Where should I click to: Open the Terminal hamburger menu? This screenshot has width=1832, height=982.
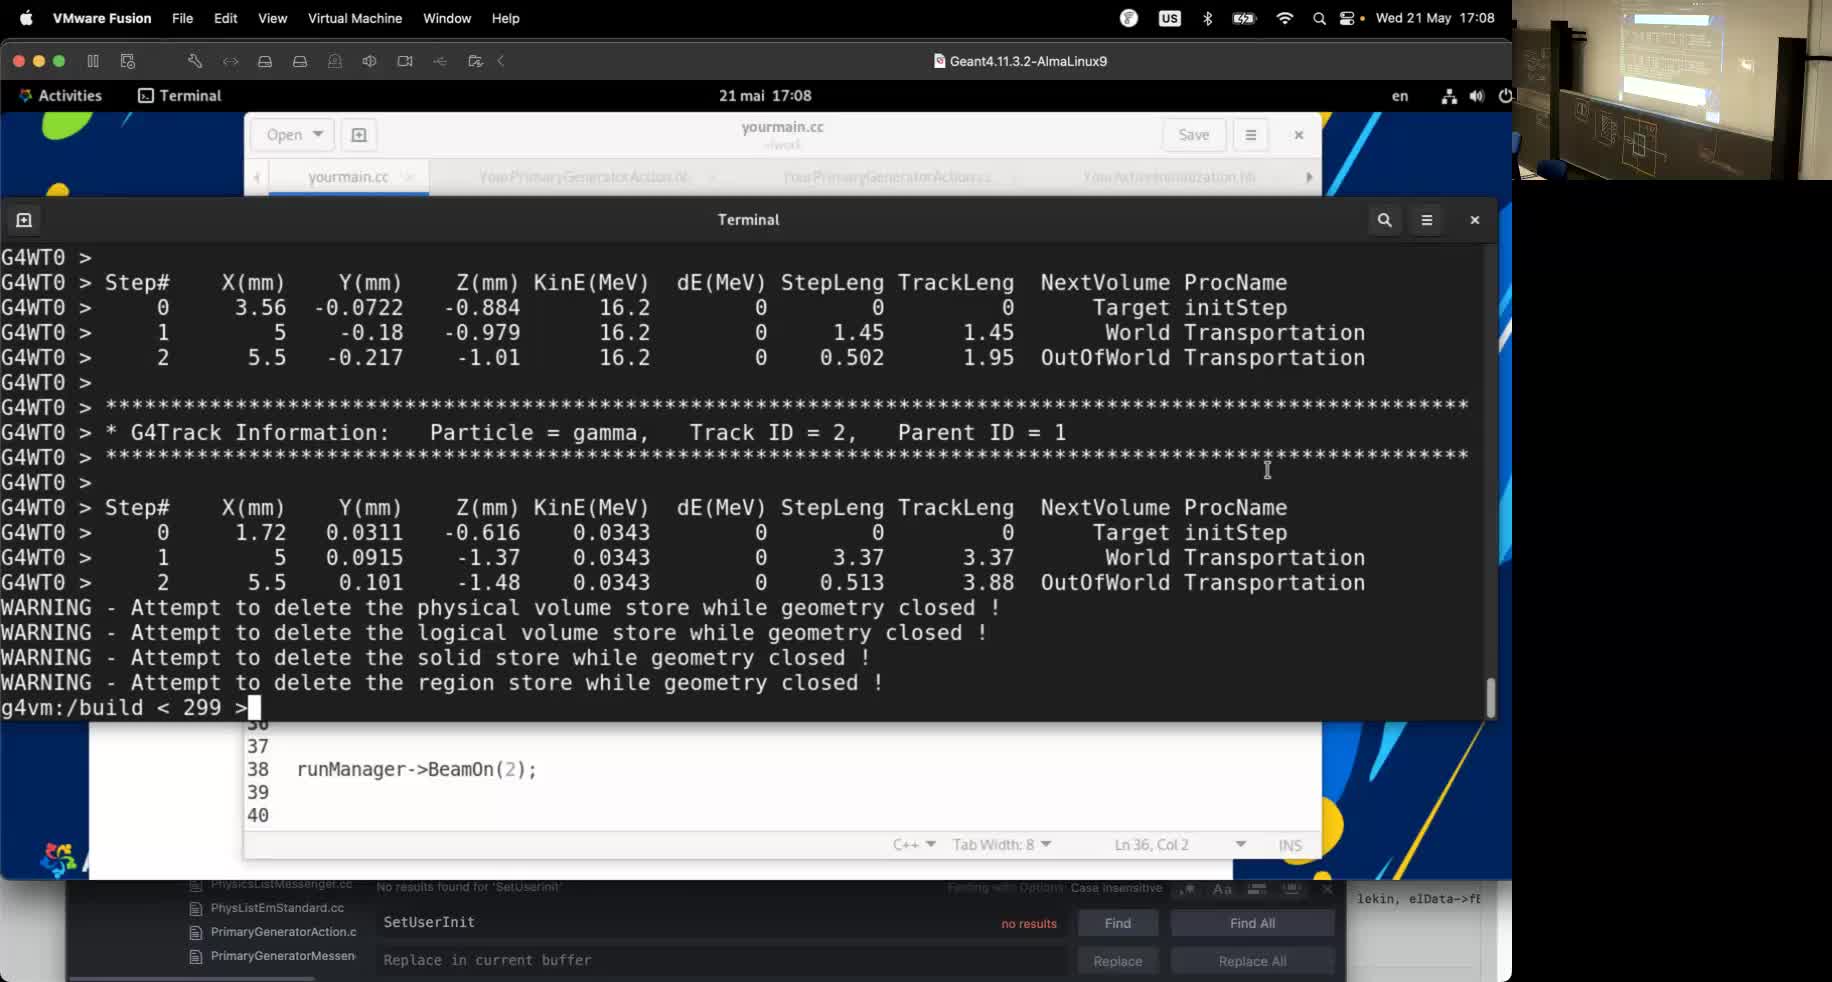(x=1427, y=220)
